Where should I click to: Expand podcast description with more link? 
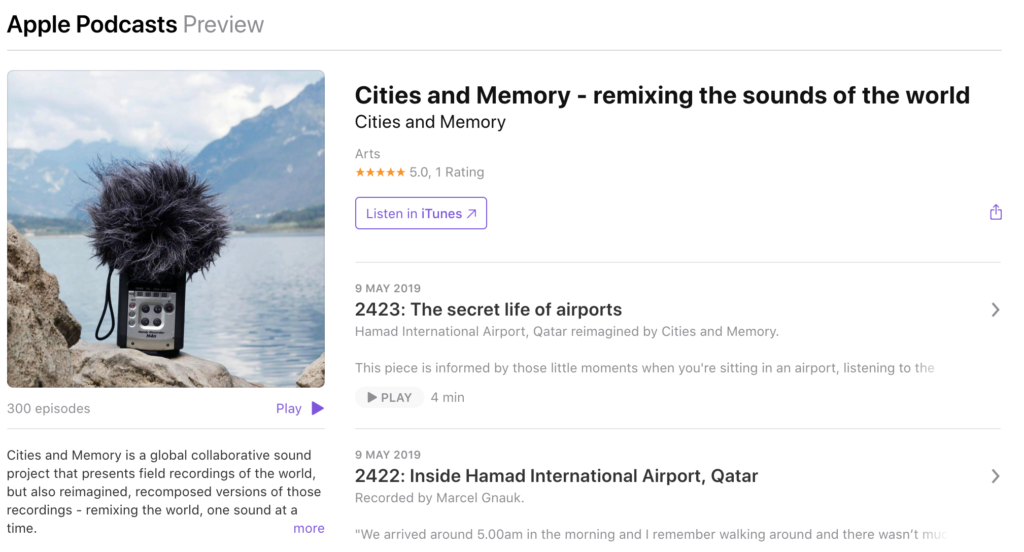click(309, 528)
